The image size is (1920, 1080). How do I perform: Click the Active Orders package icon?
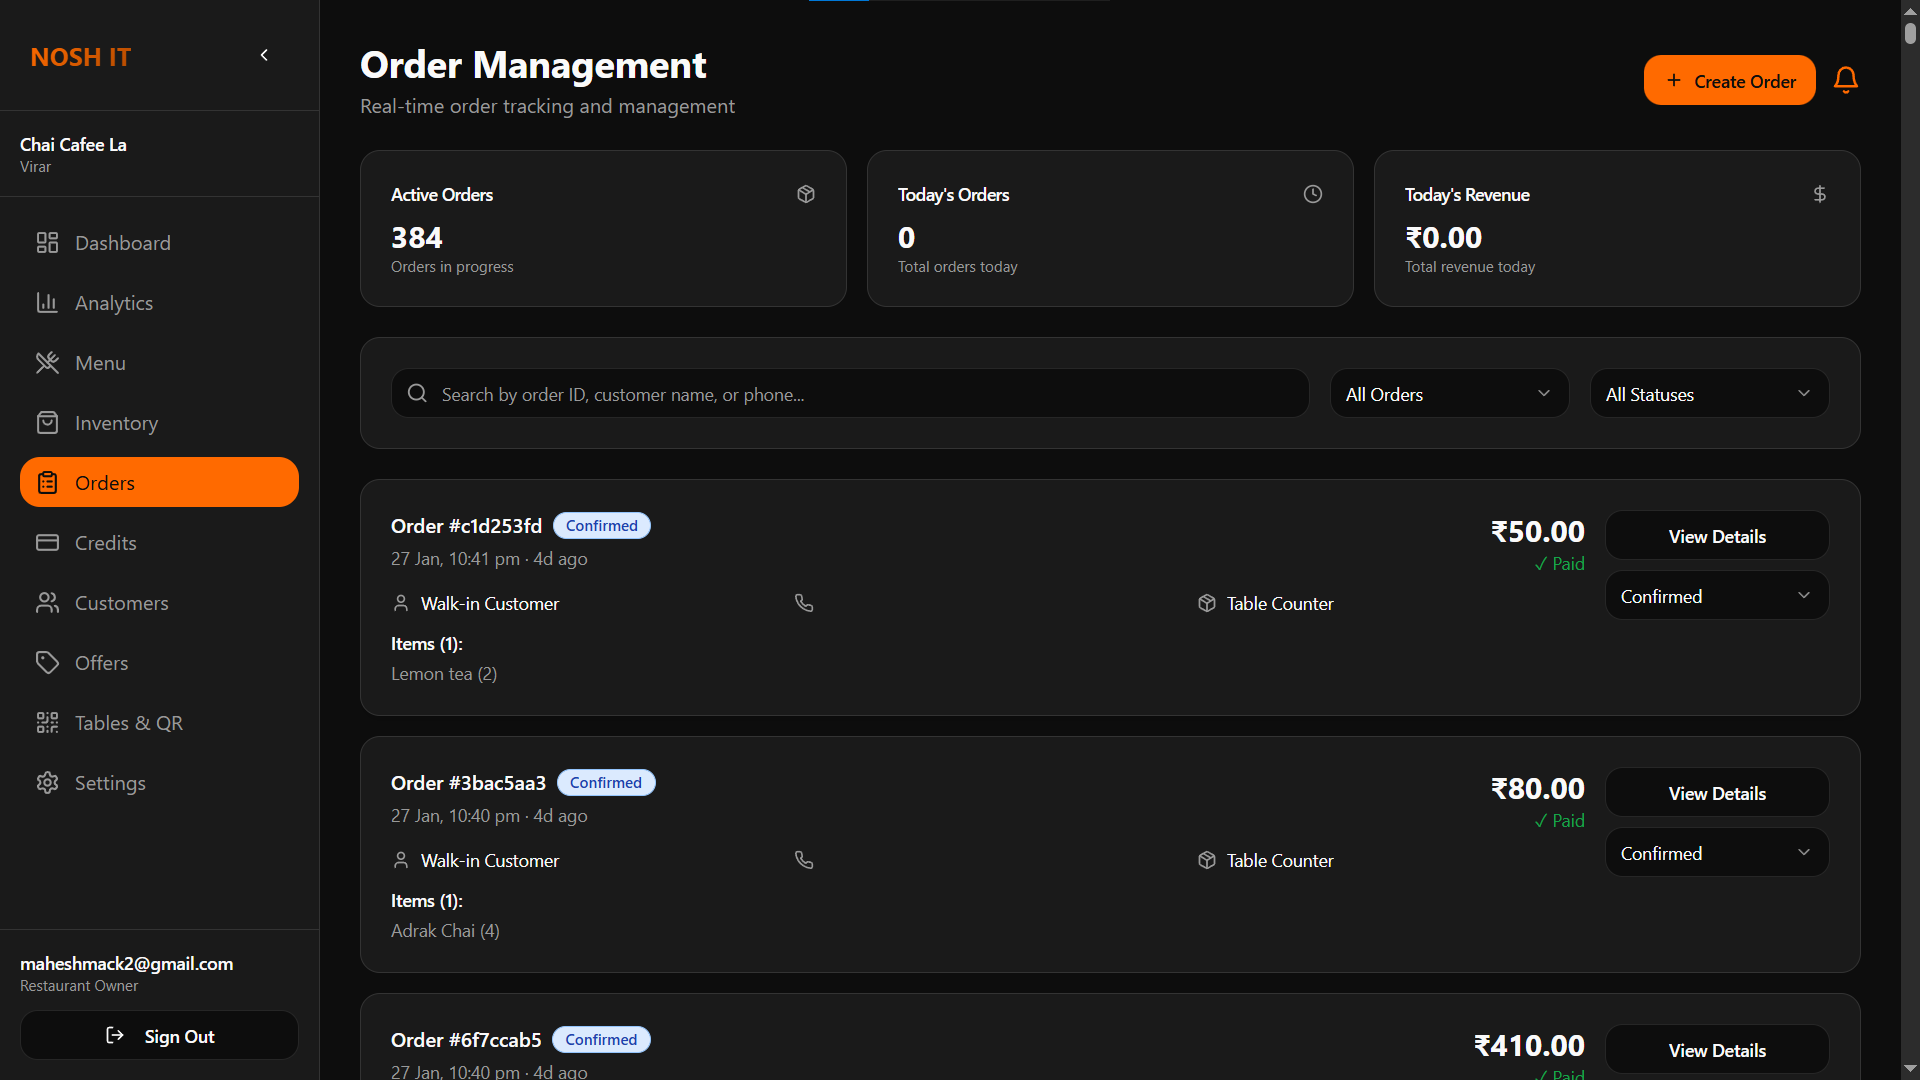tap(806, 194)
